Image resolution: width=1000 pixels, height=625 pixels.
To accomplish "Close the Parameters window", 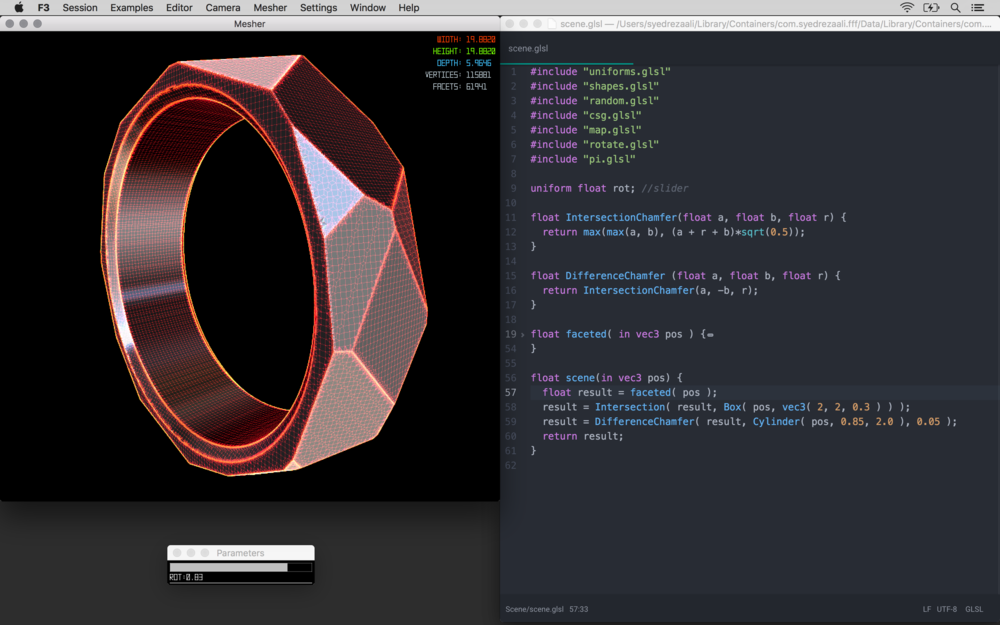I will [x=177, y=553].
